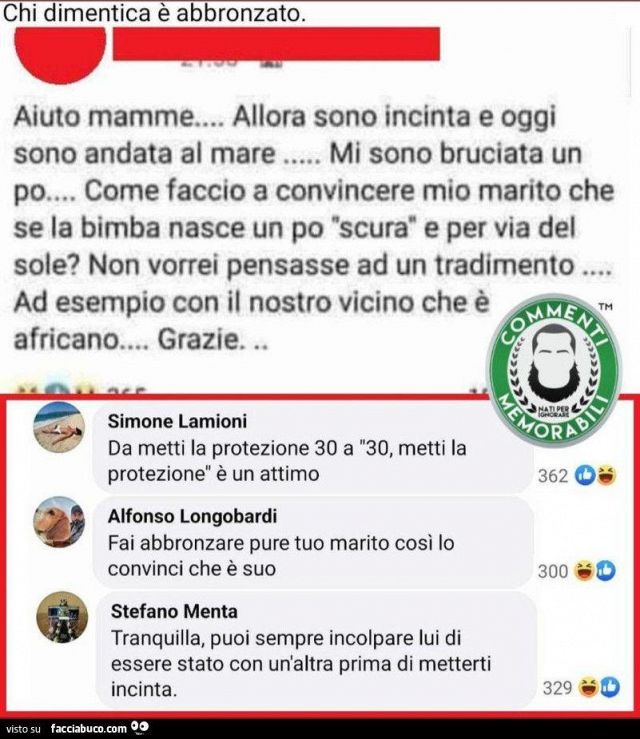Open Simone Lamioni's name link
640x739 pixels.
click(x=177, y=421)
